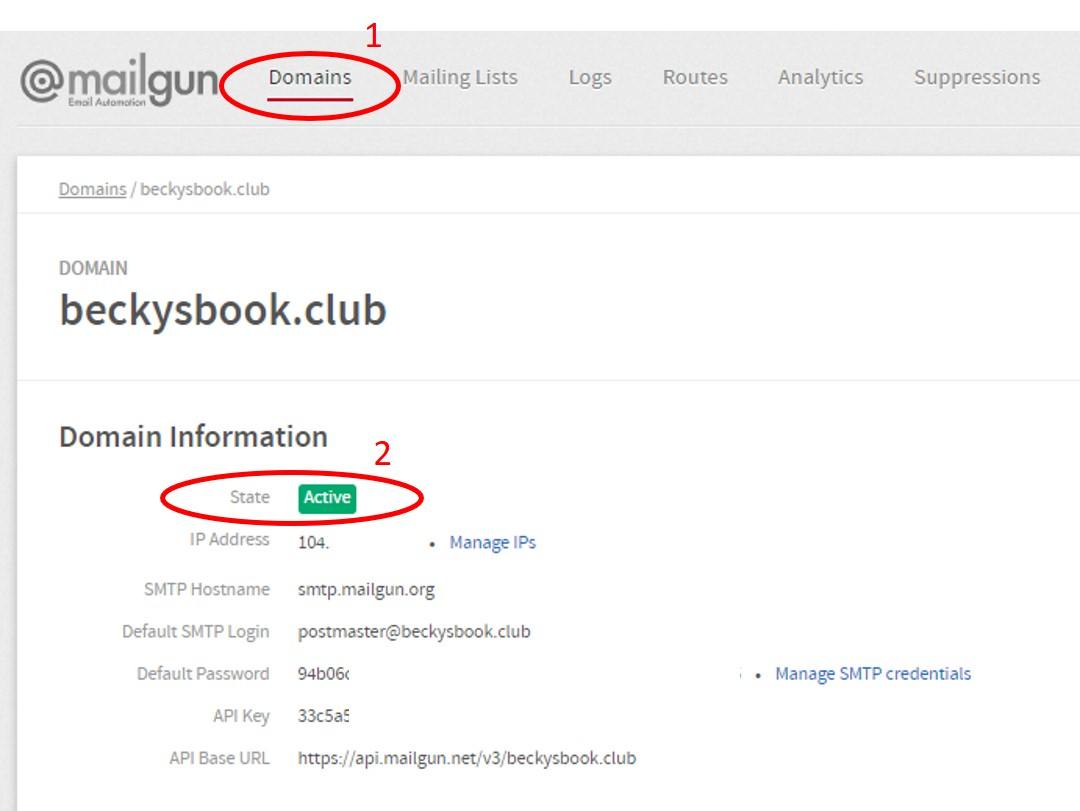The image size is (1080, 811).
Task: Click the Default SMTP Login label
Action: [x=196, y=632]
